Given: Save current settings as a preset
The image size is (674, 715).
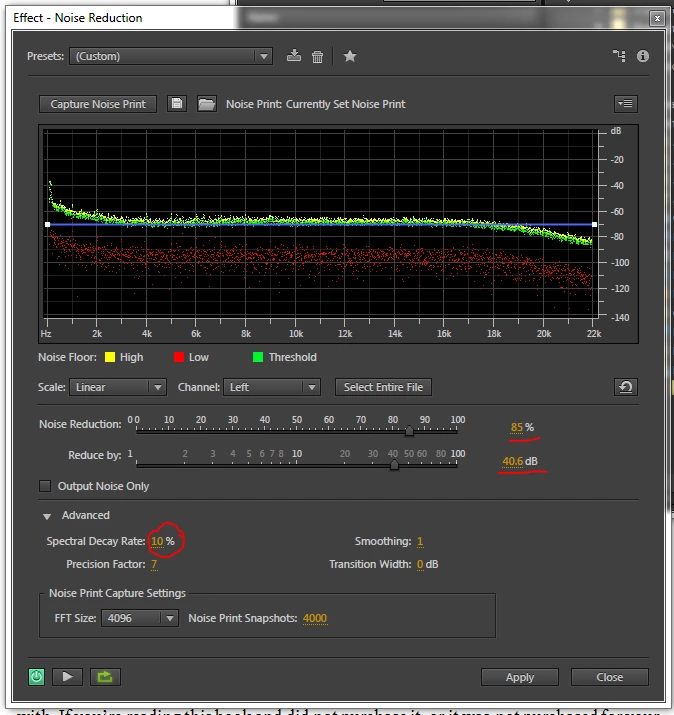Looking at the screenshot, I should coord(294,56).
